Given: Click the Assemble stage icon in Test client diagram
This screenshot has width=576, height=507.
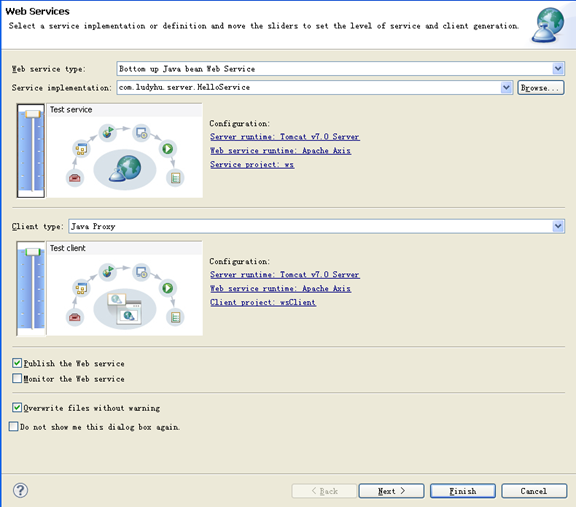Looking at the screenshot, I should pyautogui.click(x=81, y=288).
